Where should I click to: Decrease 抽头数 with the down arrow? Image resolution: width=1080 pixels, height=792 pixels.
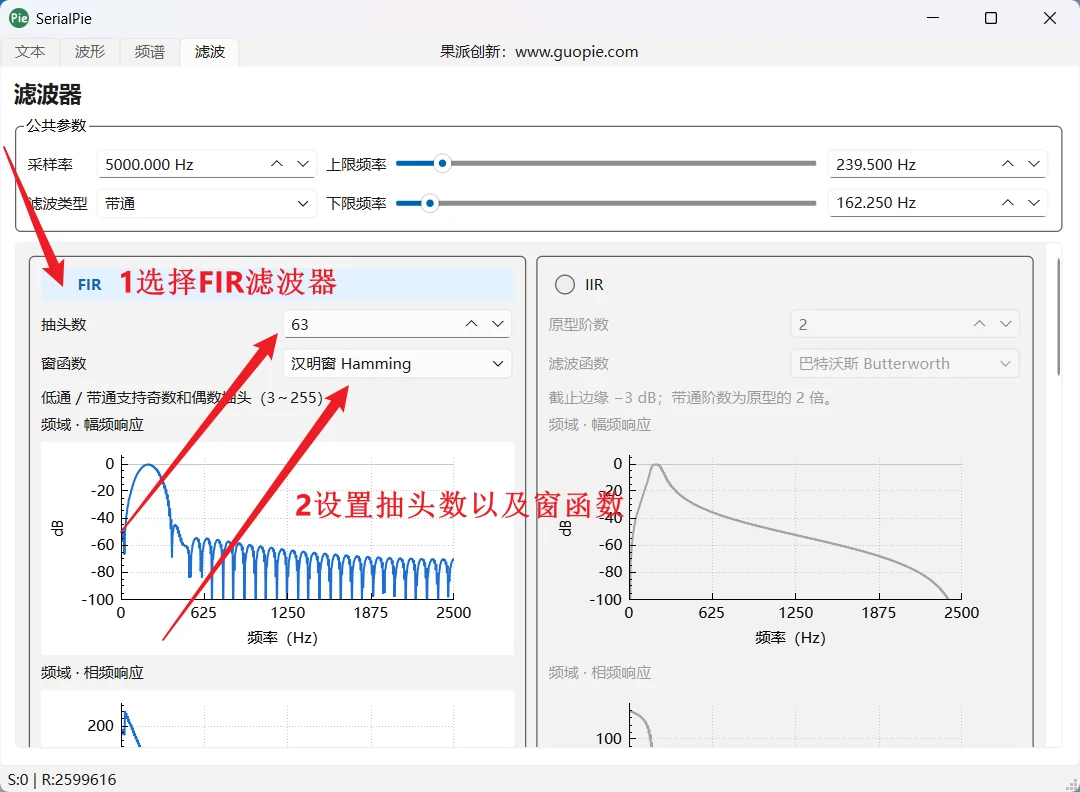coord(498,324)
